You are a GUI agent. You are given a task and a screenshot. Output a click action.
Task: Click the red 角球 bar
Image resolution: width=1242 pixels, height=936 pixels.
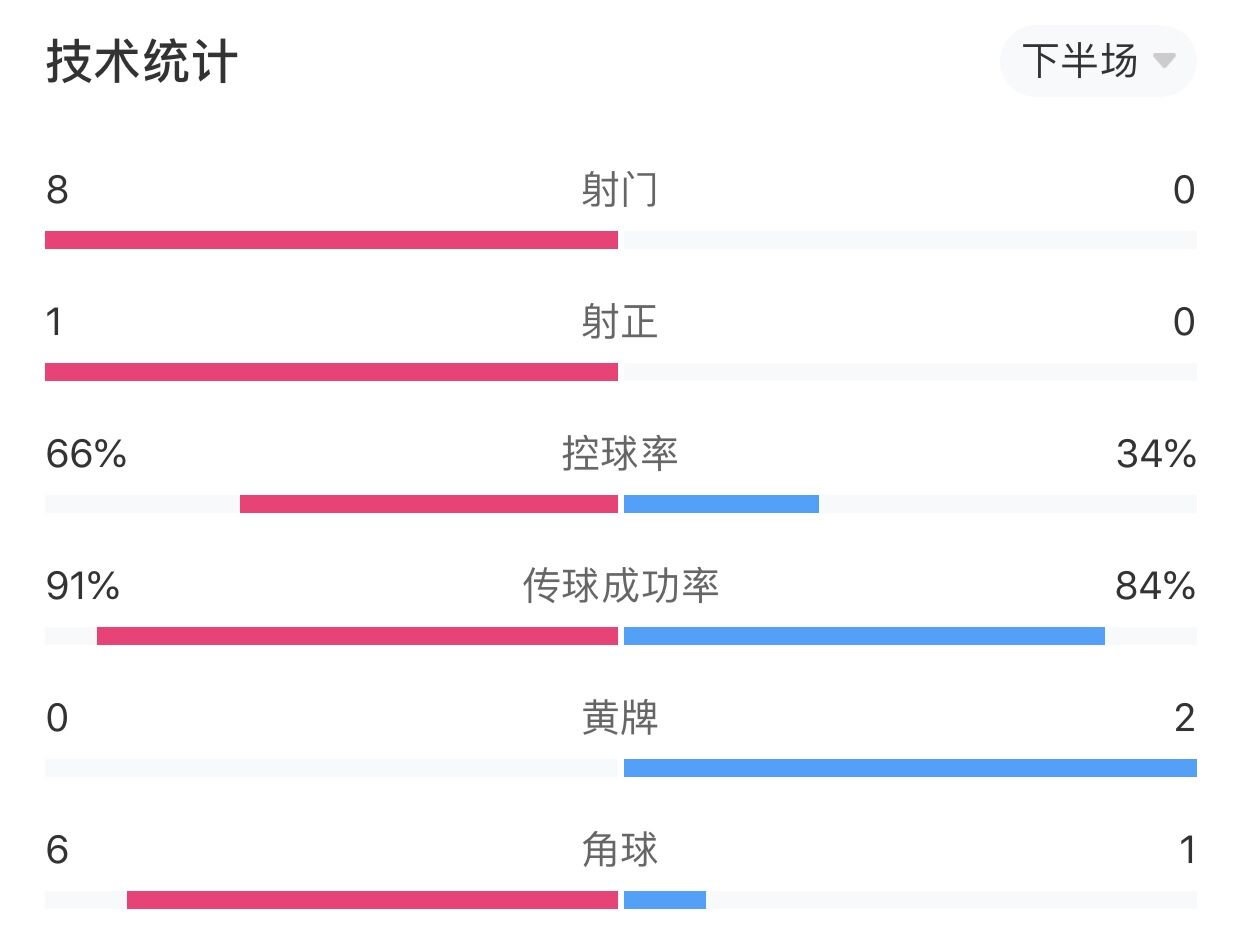(372, 900)
